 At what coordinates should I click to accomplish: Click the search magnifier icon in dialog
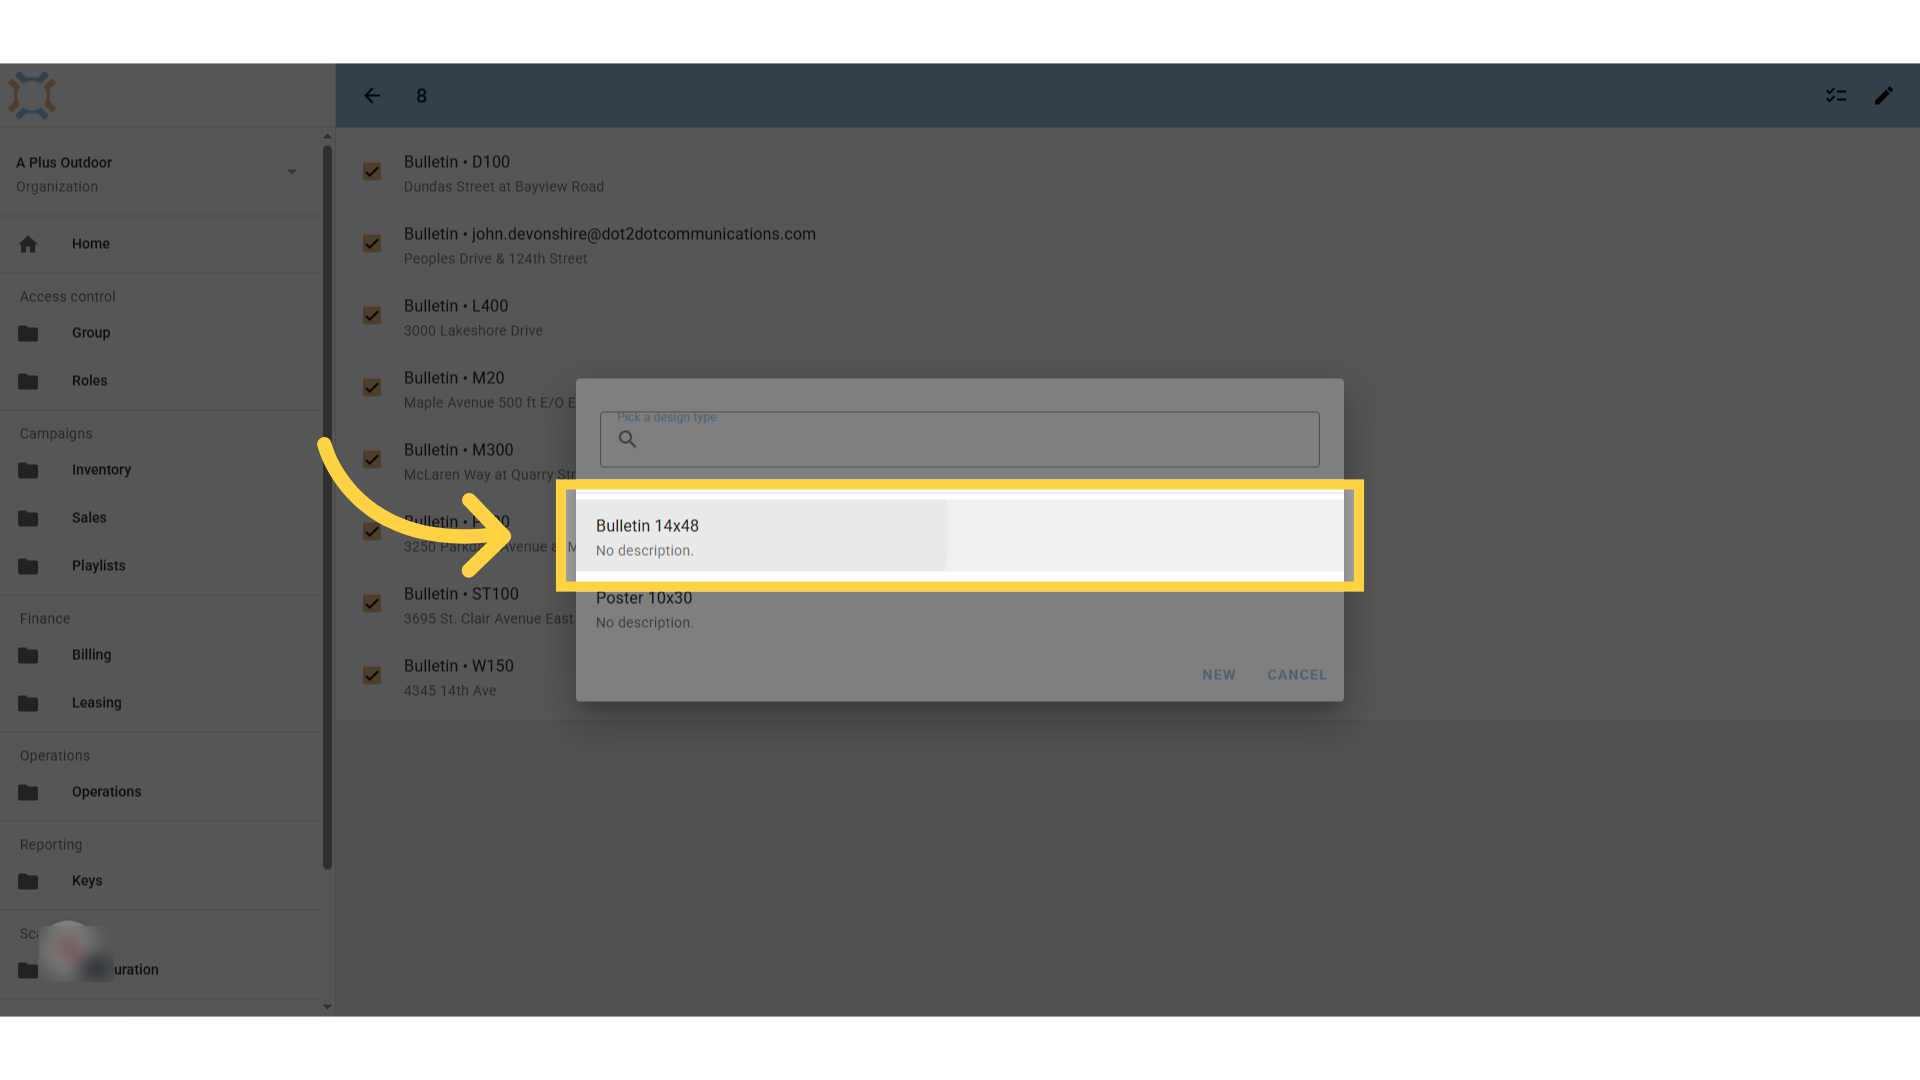point(627,439)
